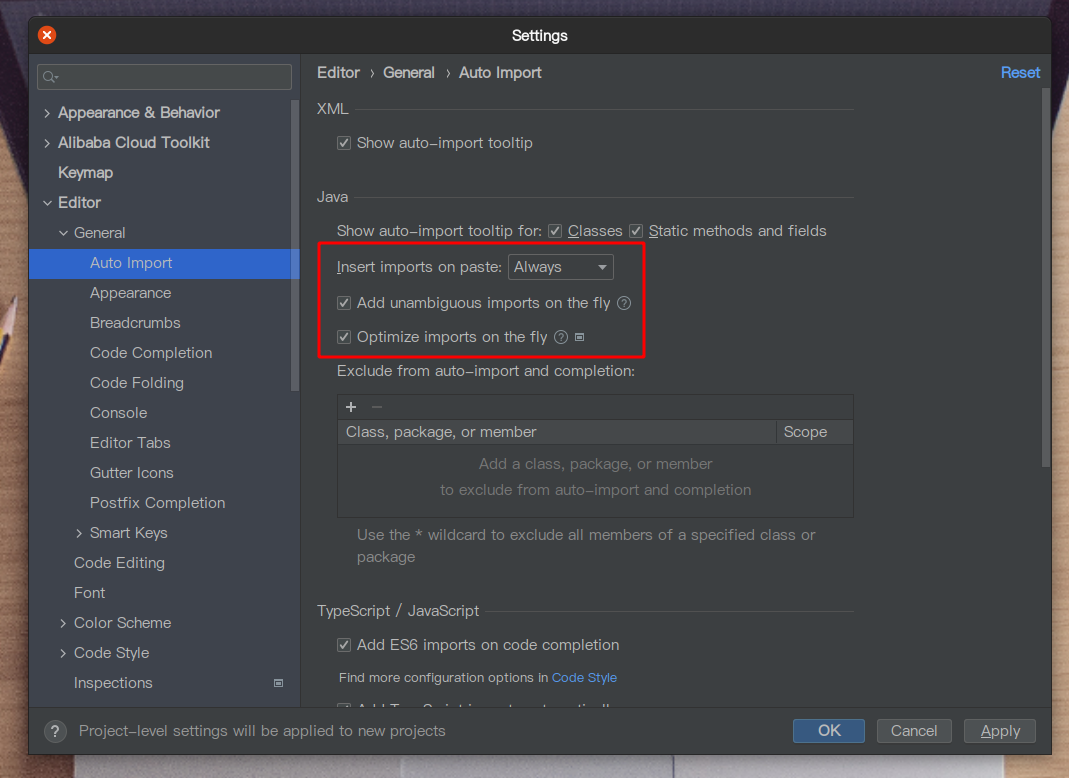The image size is (1069, 778).
Task: Uncheck Optimize imports on the fly
Action: point(344,338)
